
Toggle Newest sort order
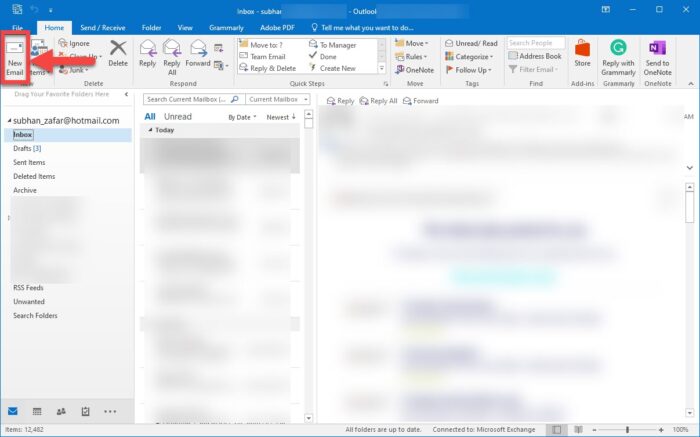pos(281,117)
